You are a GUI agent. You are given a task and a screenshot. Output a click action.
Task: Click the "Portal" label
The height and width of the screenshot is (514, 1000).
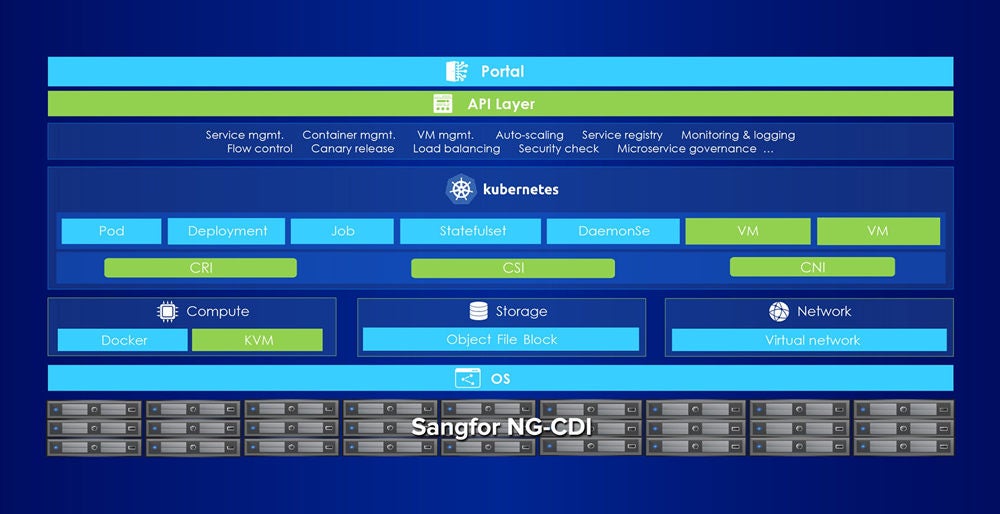503,71
